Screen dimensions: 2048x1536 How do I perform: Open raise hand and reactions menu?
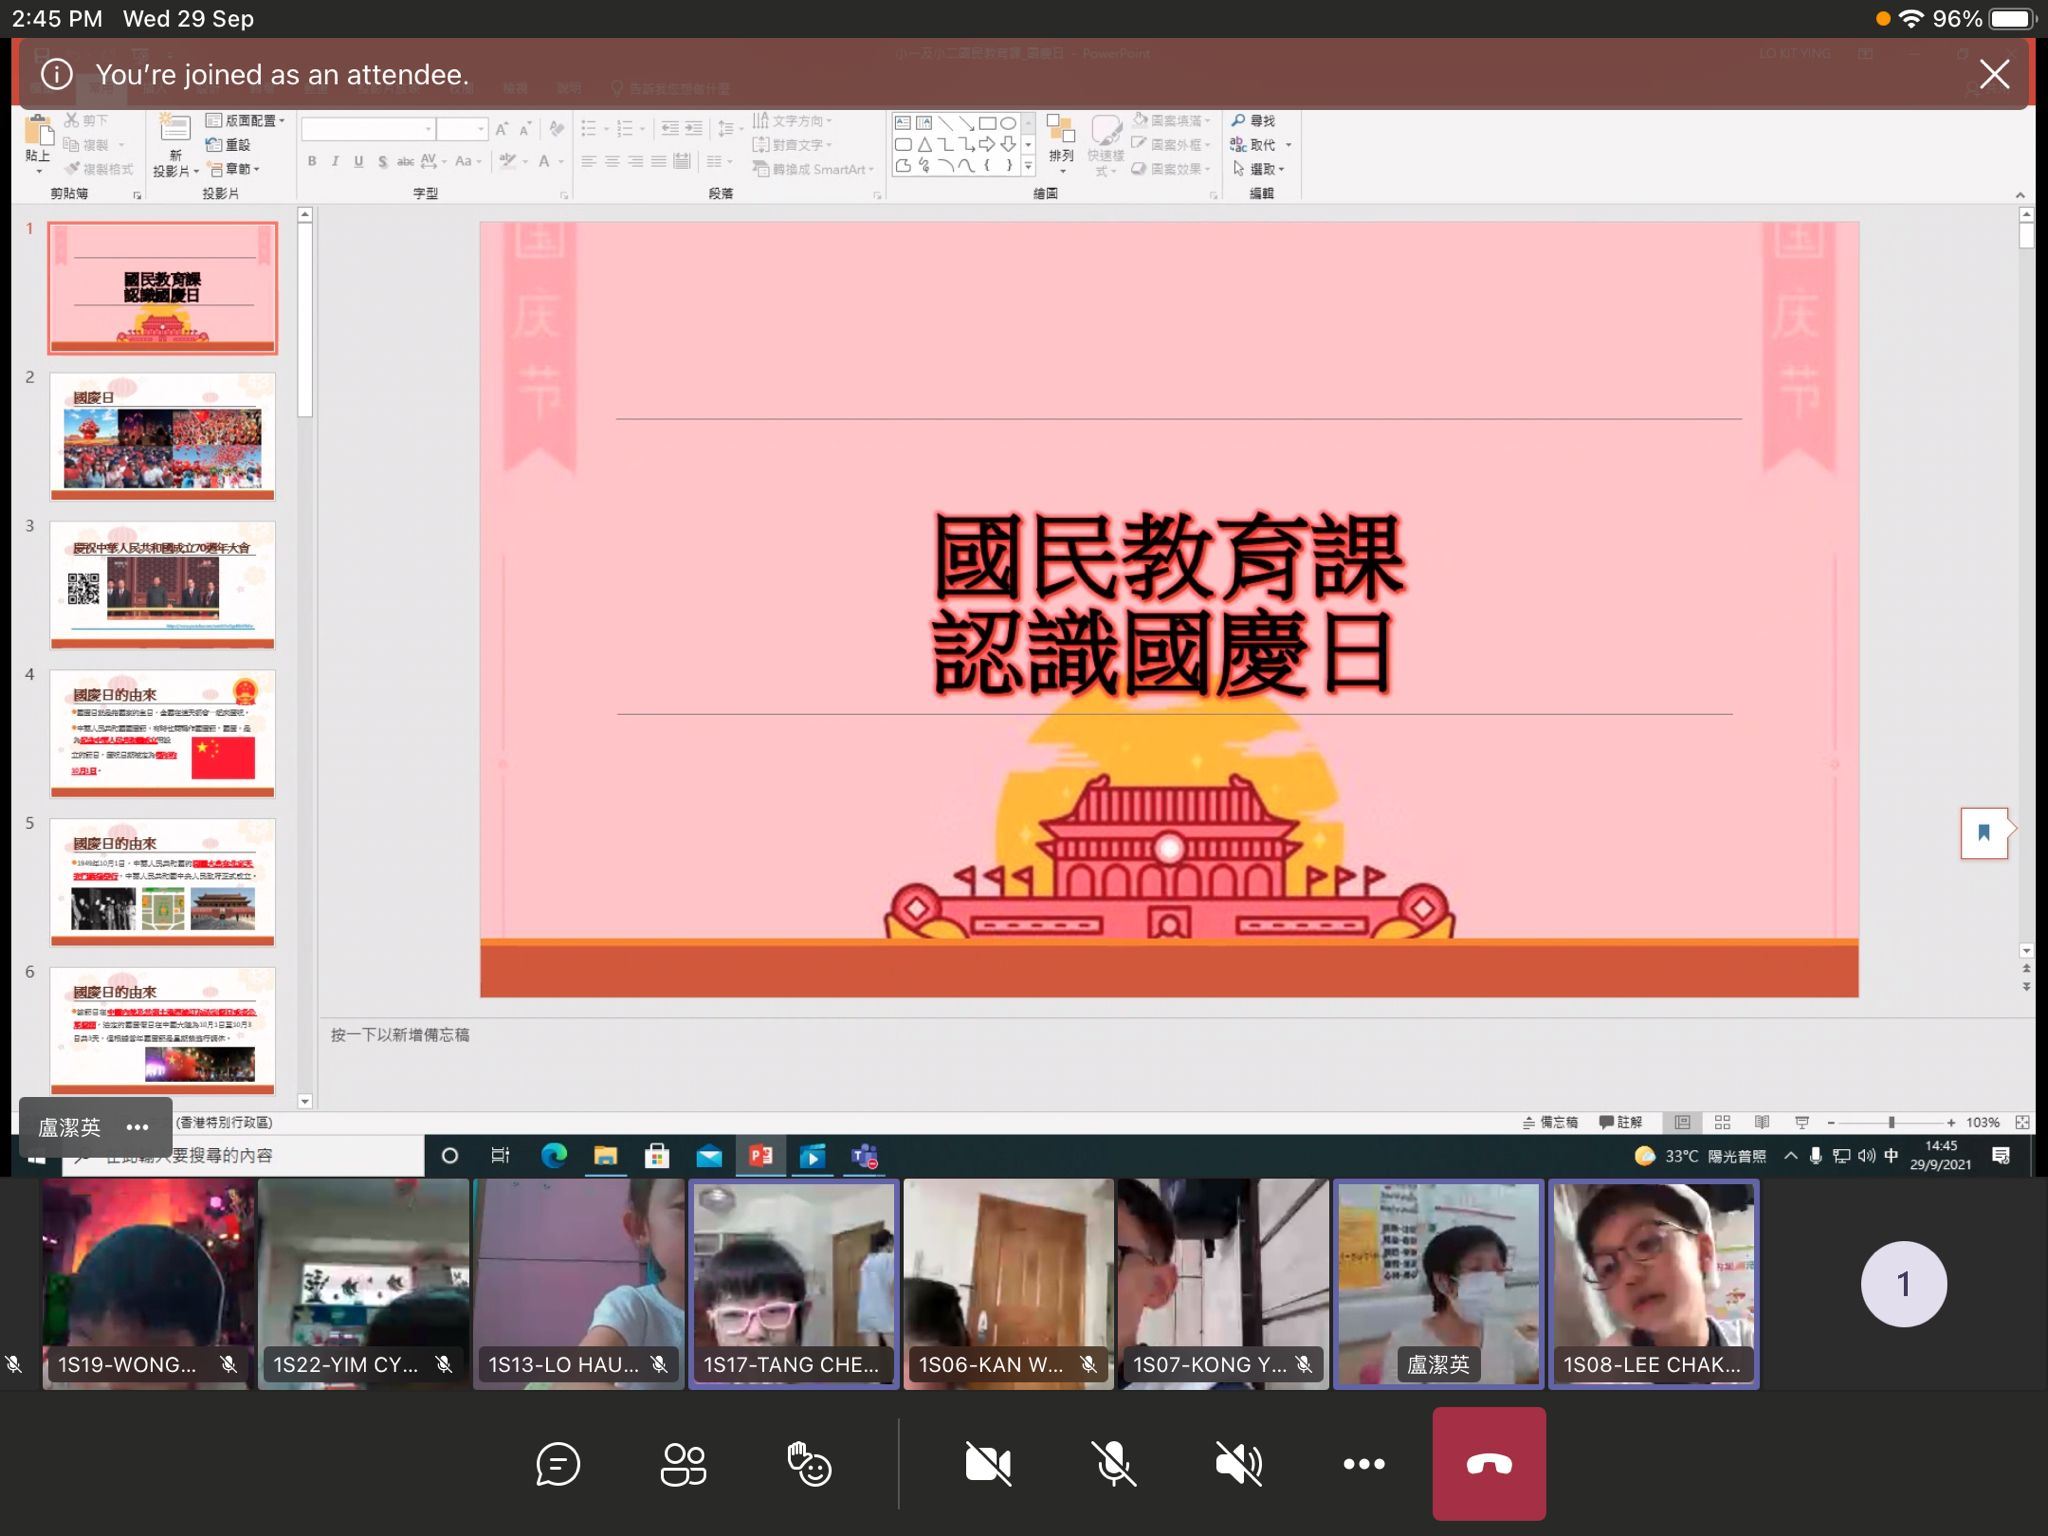[809, 1464]
